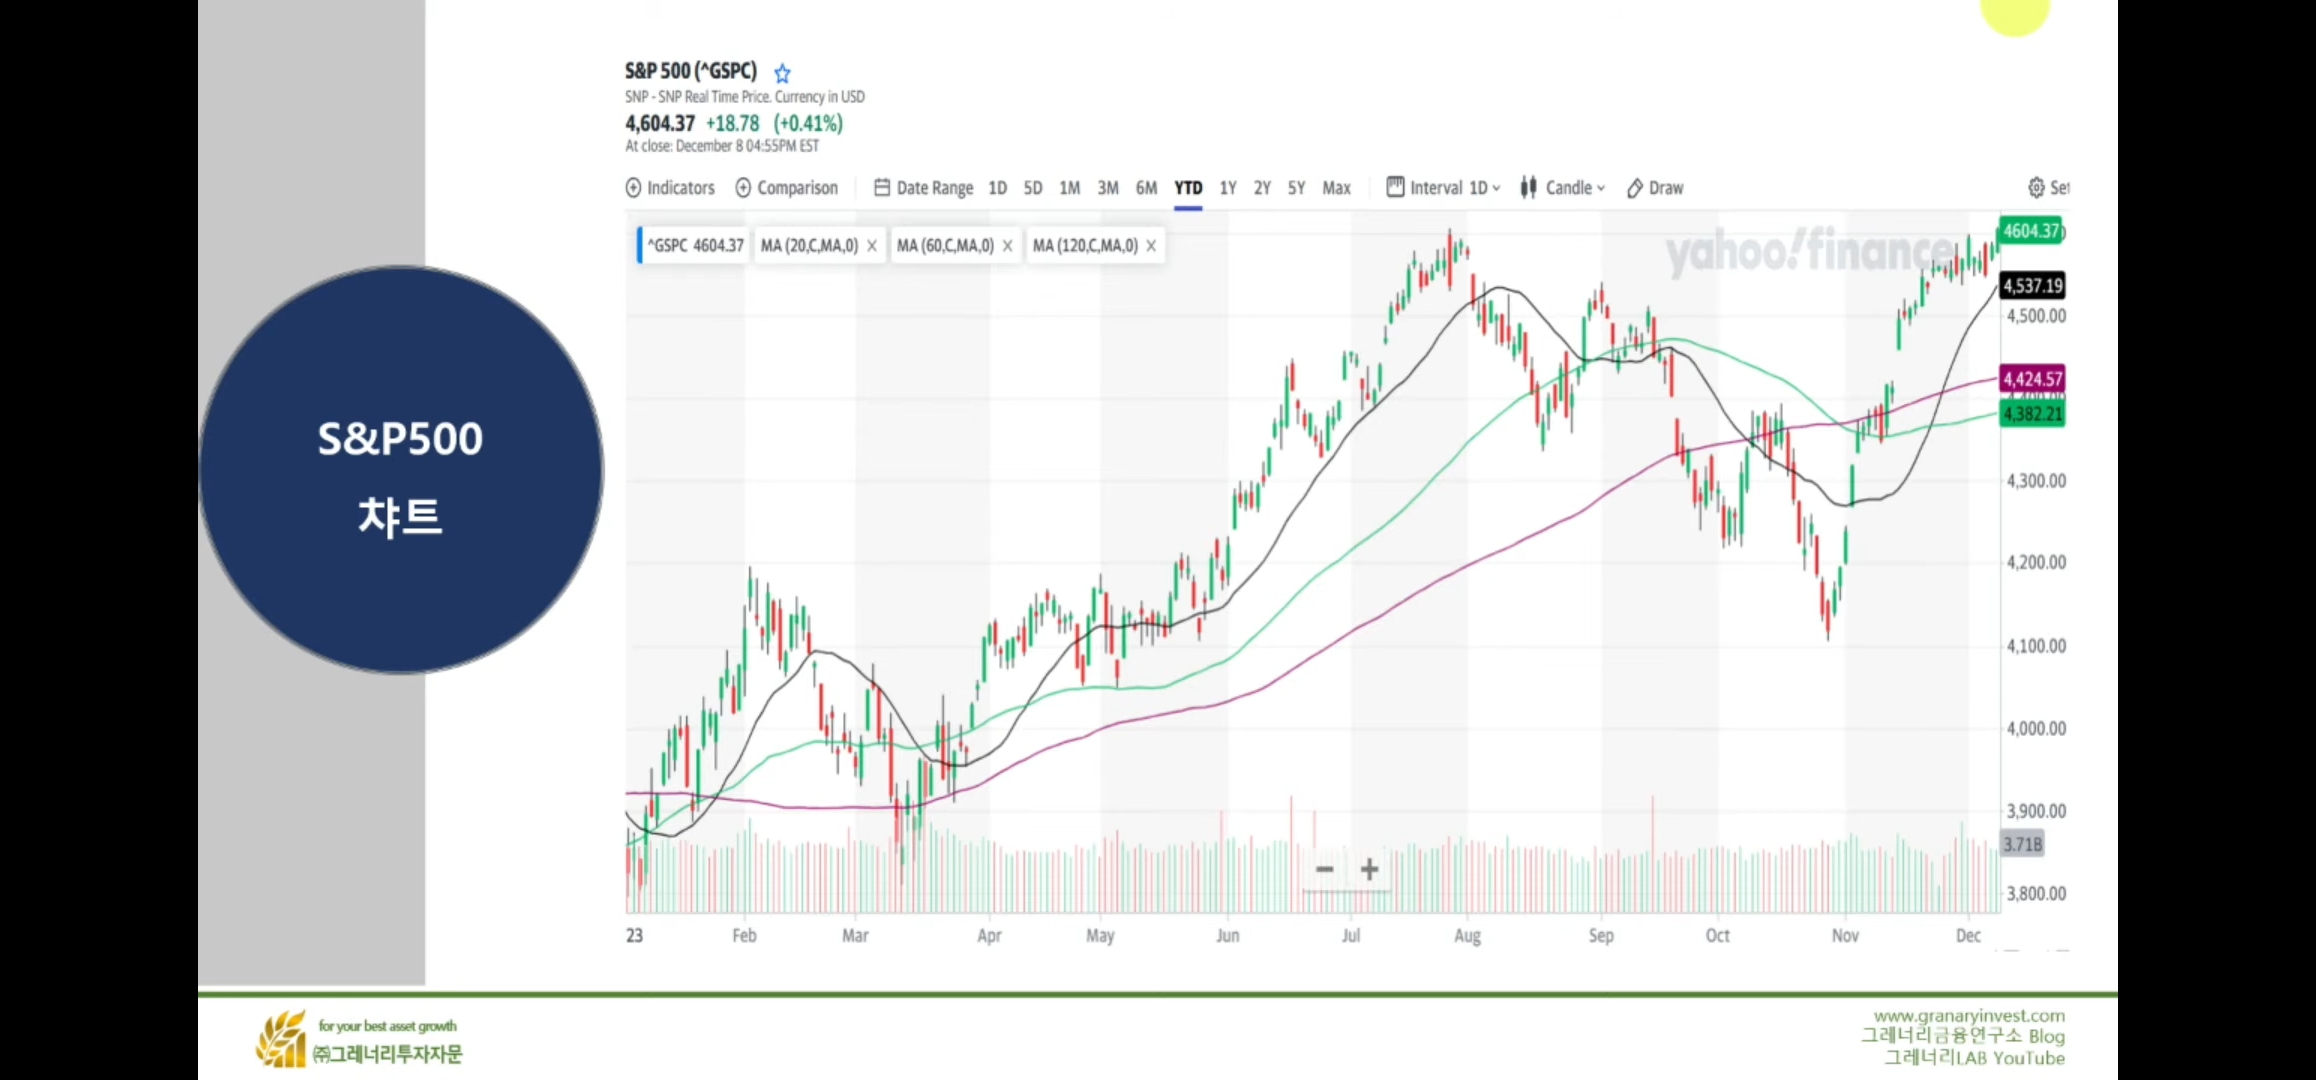Select the 5D range
This screenshot has width=2316, height=1080.
[x=1033, y=188]
